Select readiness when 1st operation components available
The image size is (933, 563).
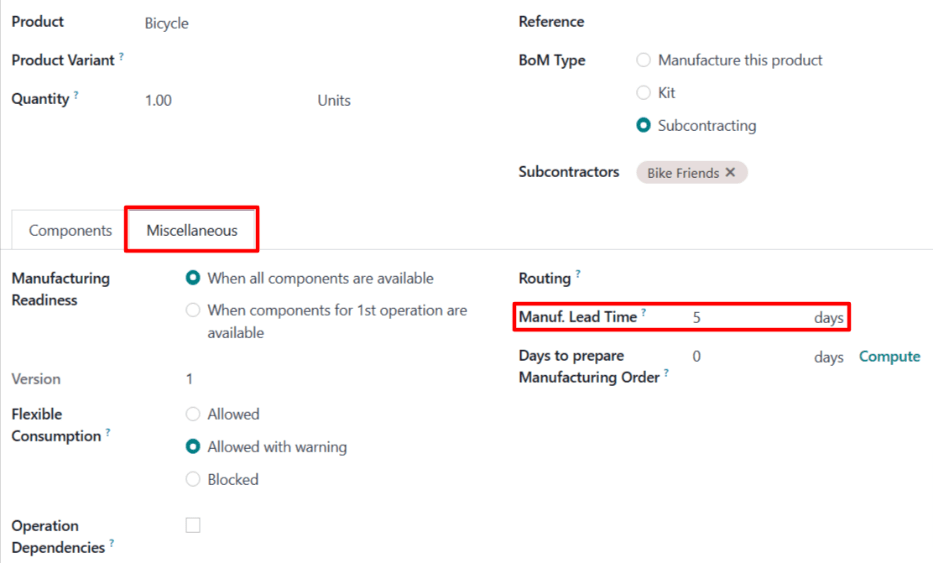[193, 311]
